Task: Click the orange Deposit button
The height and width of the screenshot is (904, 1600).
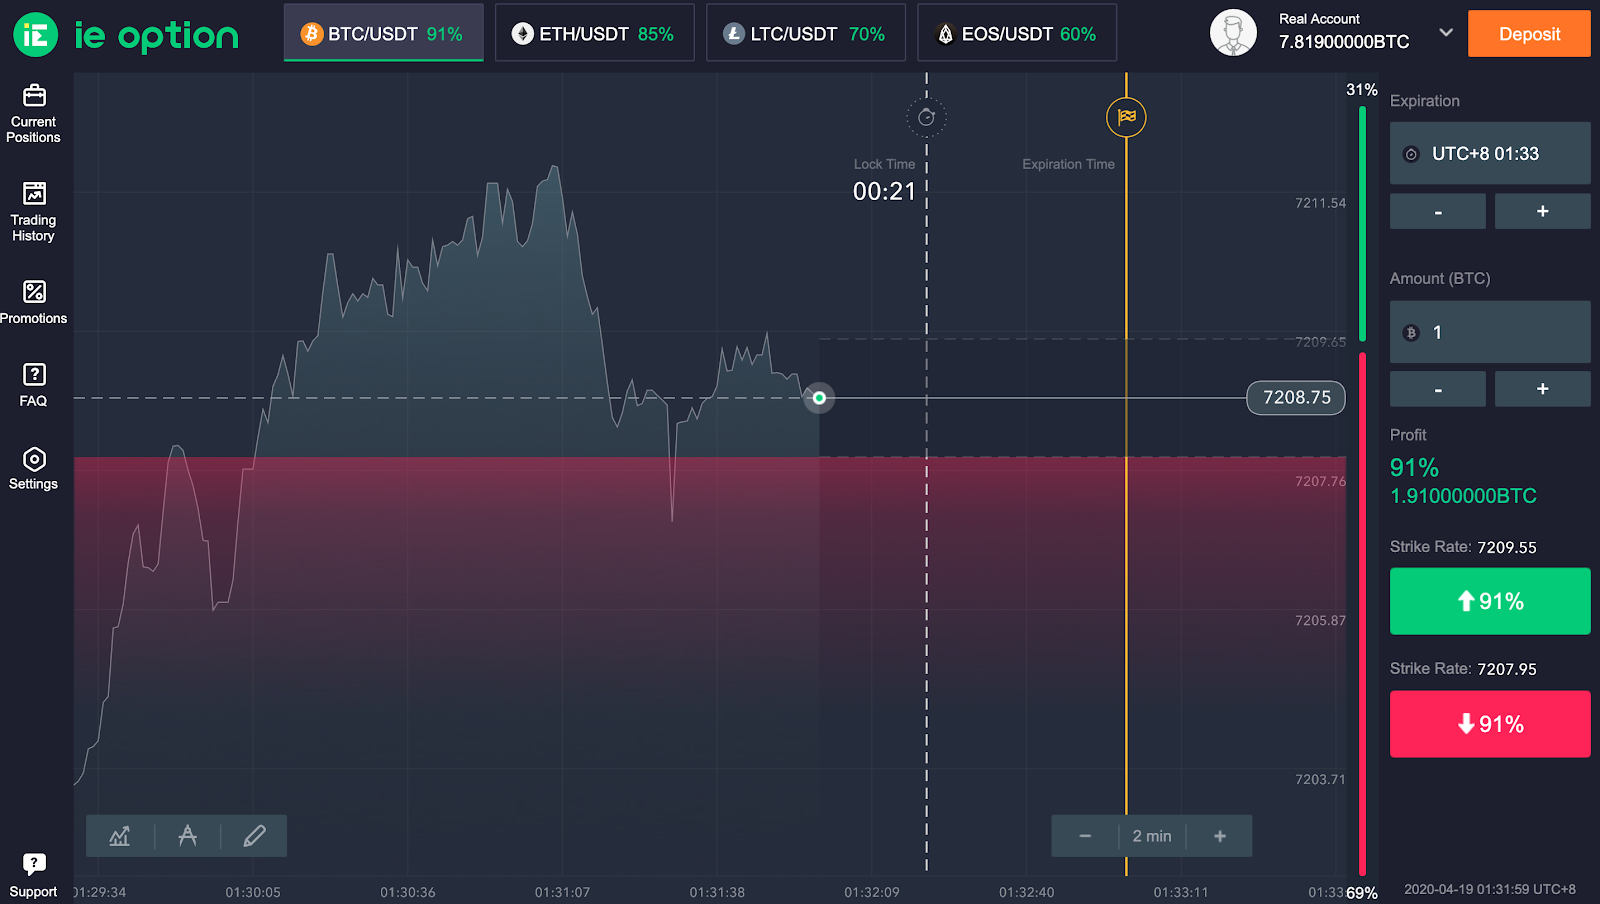Action: (1529, 34)
